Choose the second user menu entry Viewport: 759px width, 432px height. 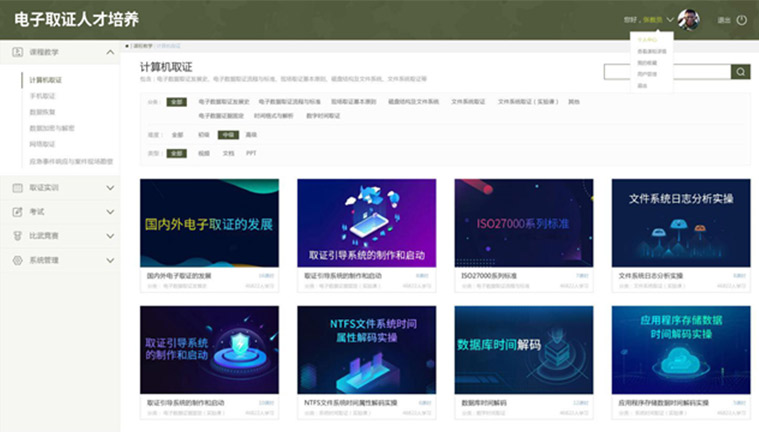click(x=652, y=51)
